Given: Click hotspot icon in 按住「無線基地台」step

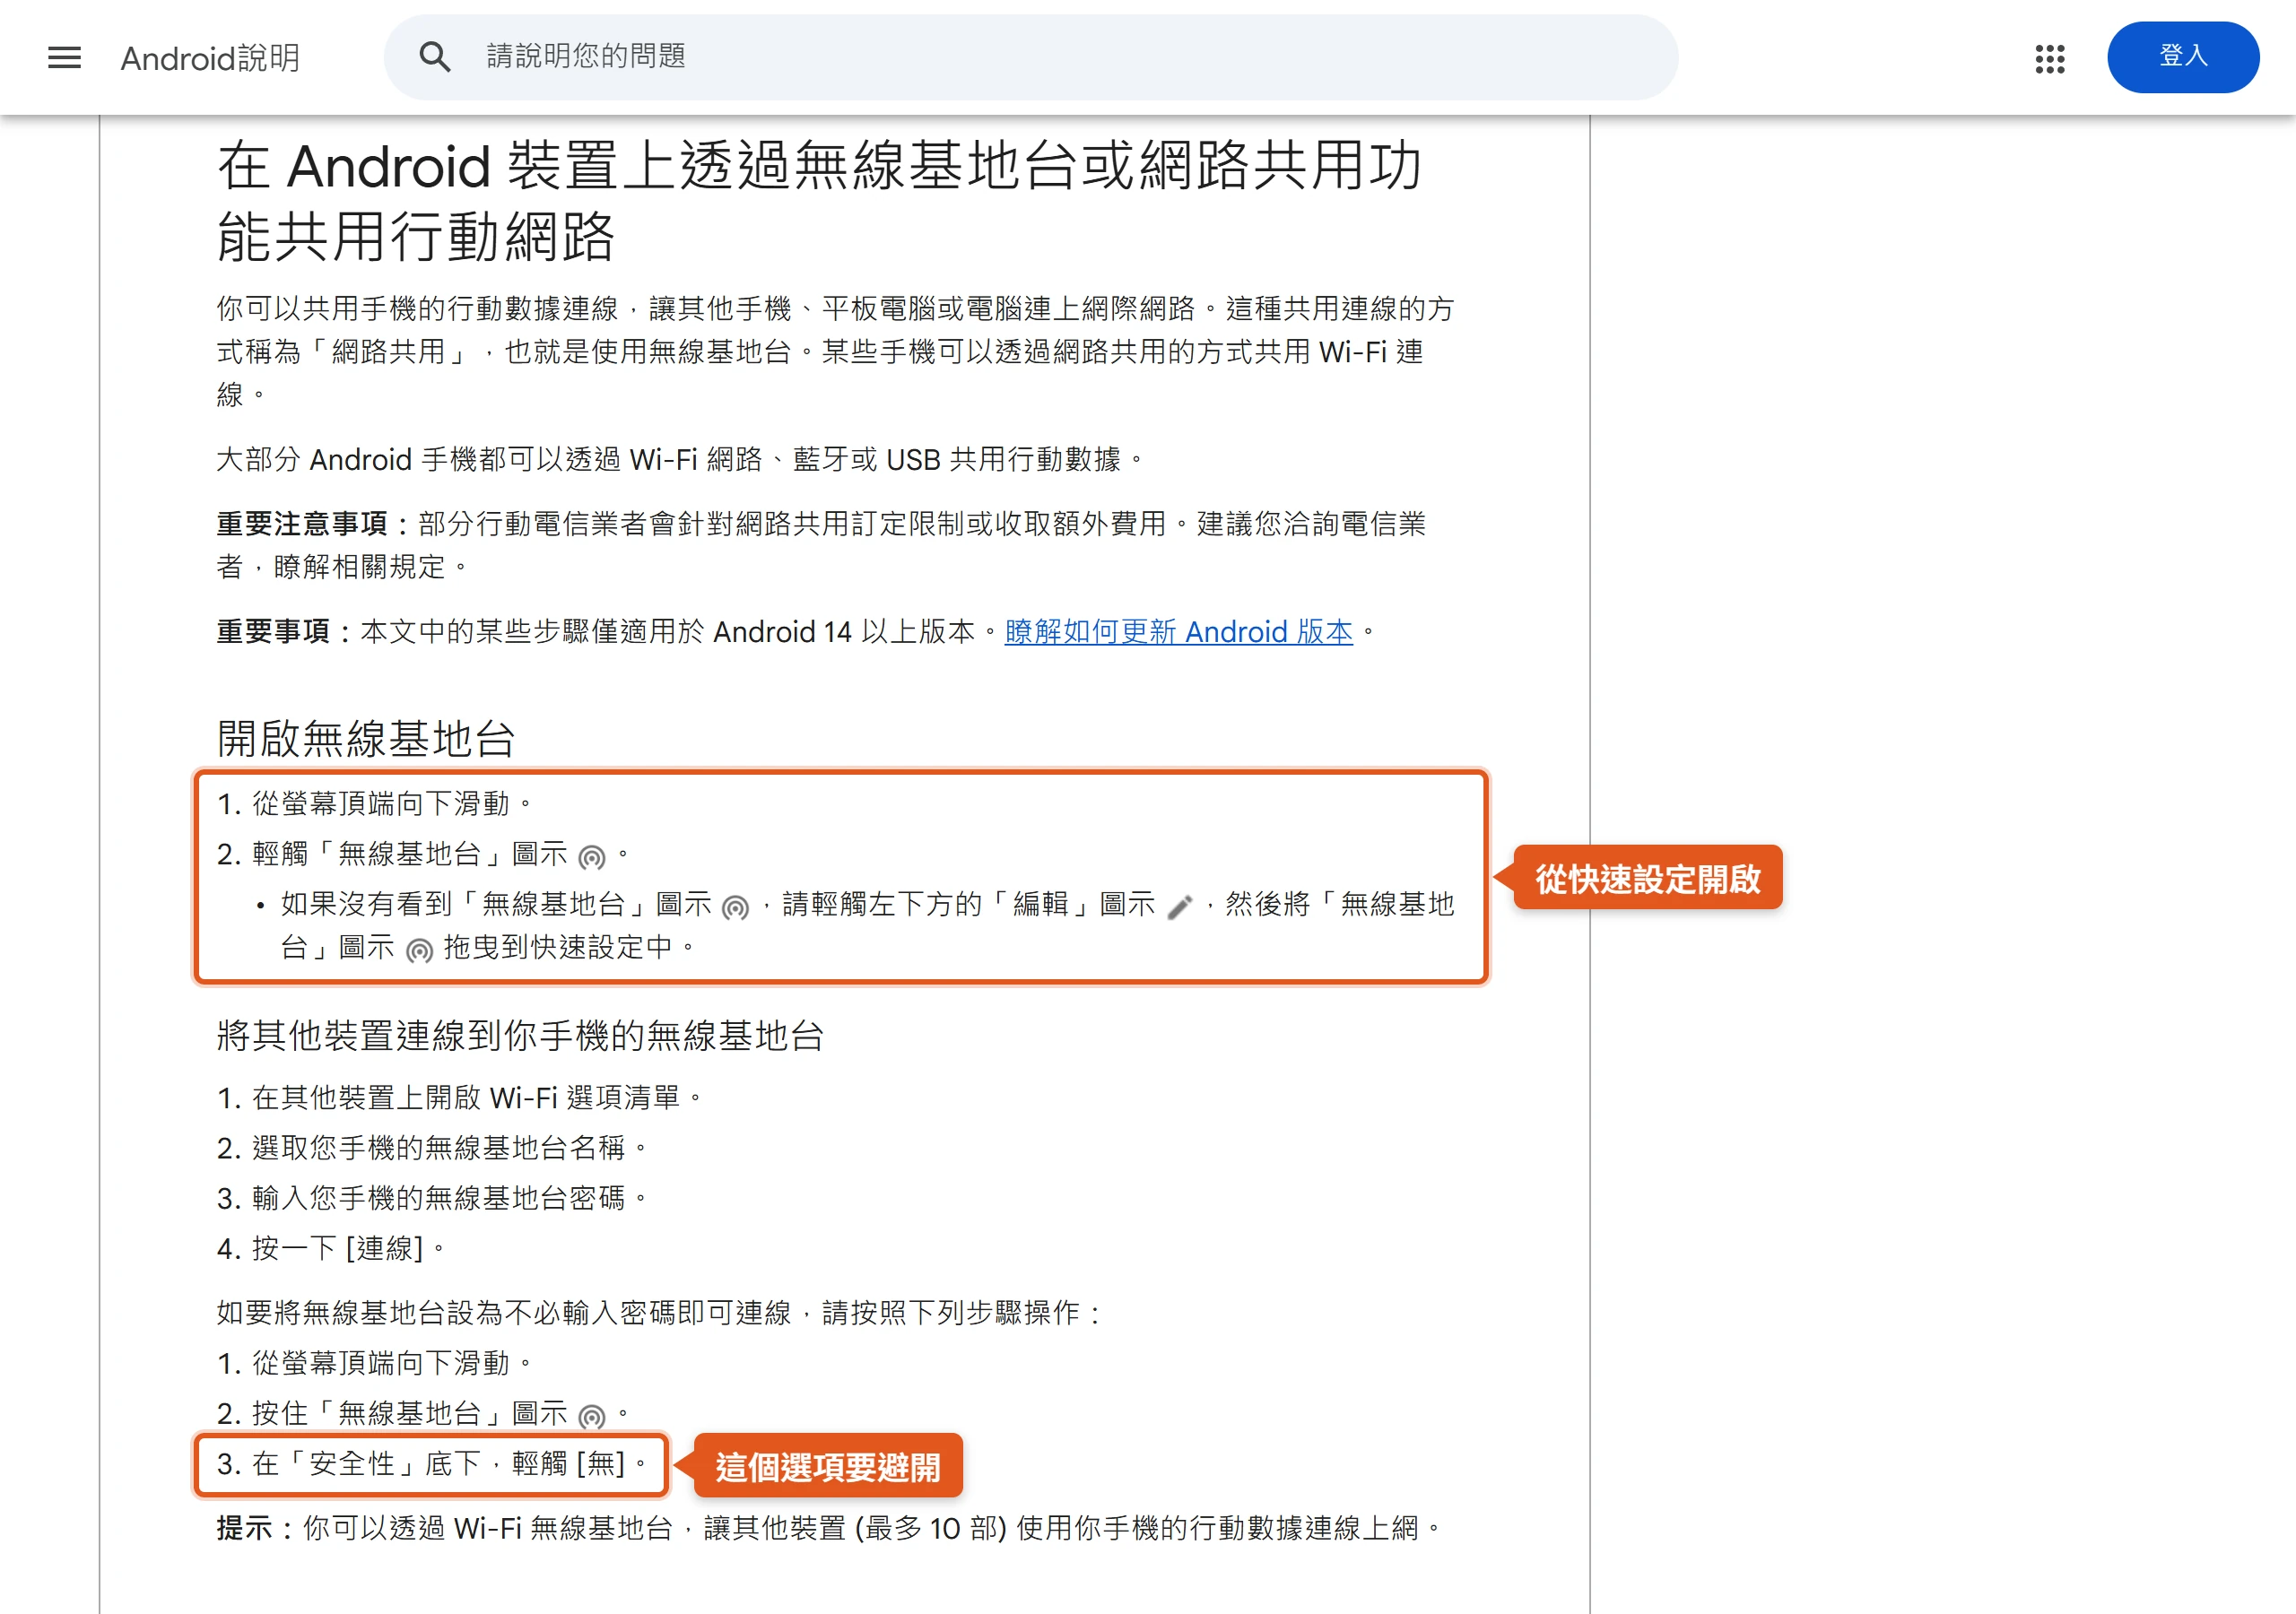Looking at the screenshot, I should click(592, 1416).
